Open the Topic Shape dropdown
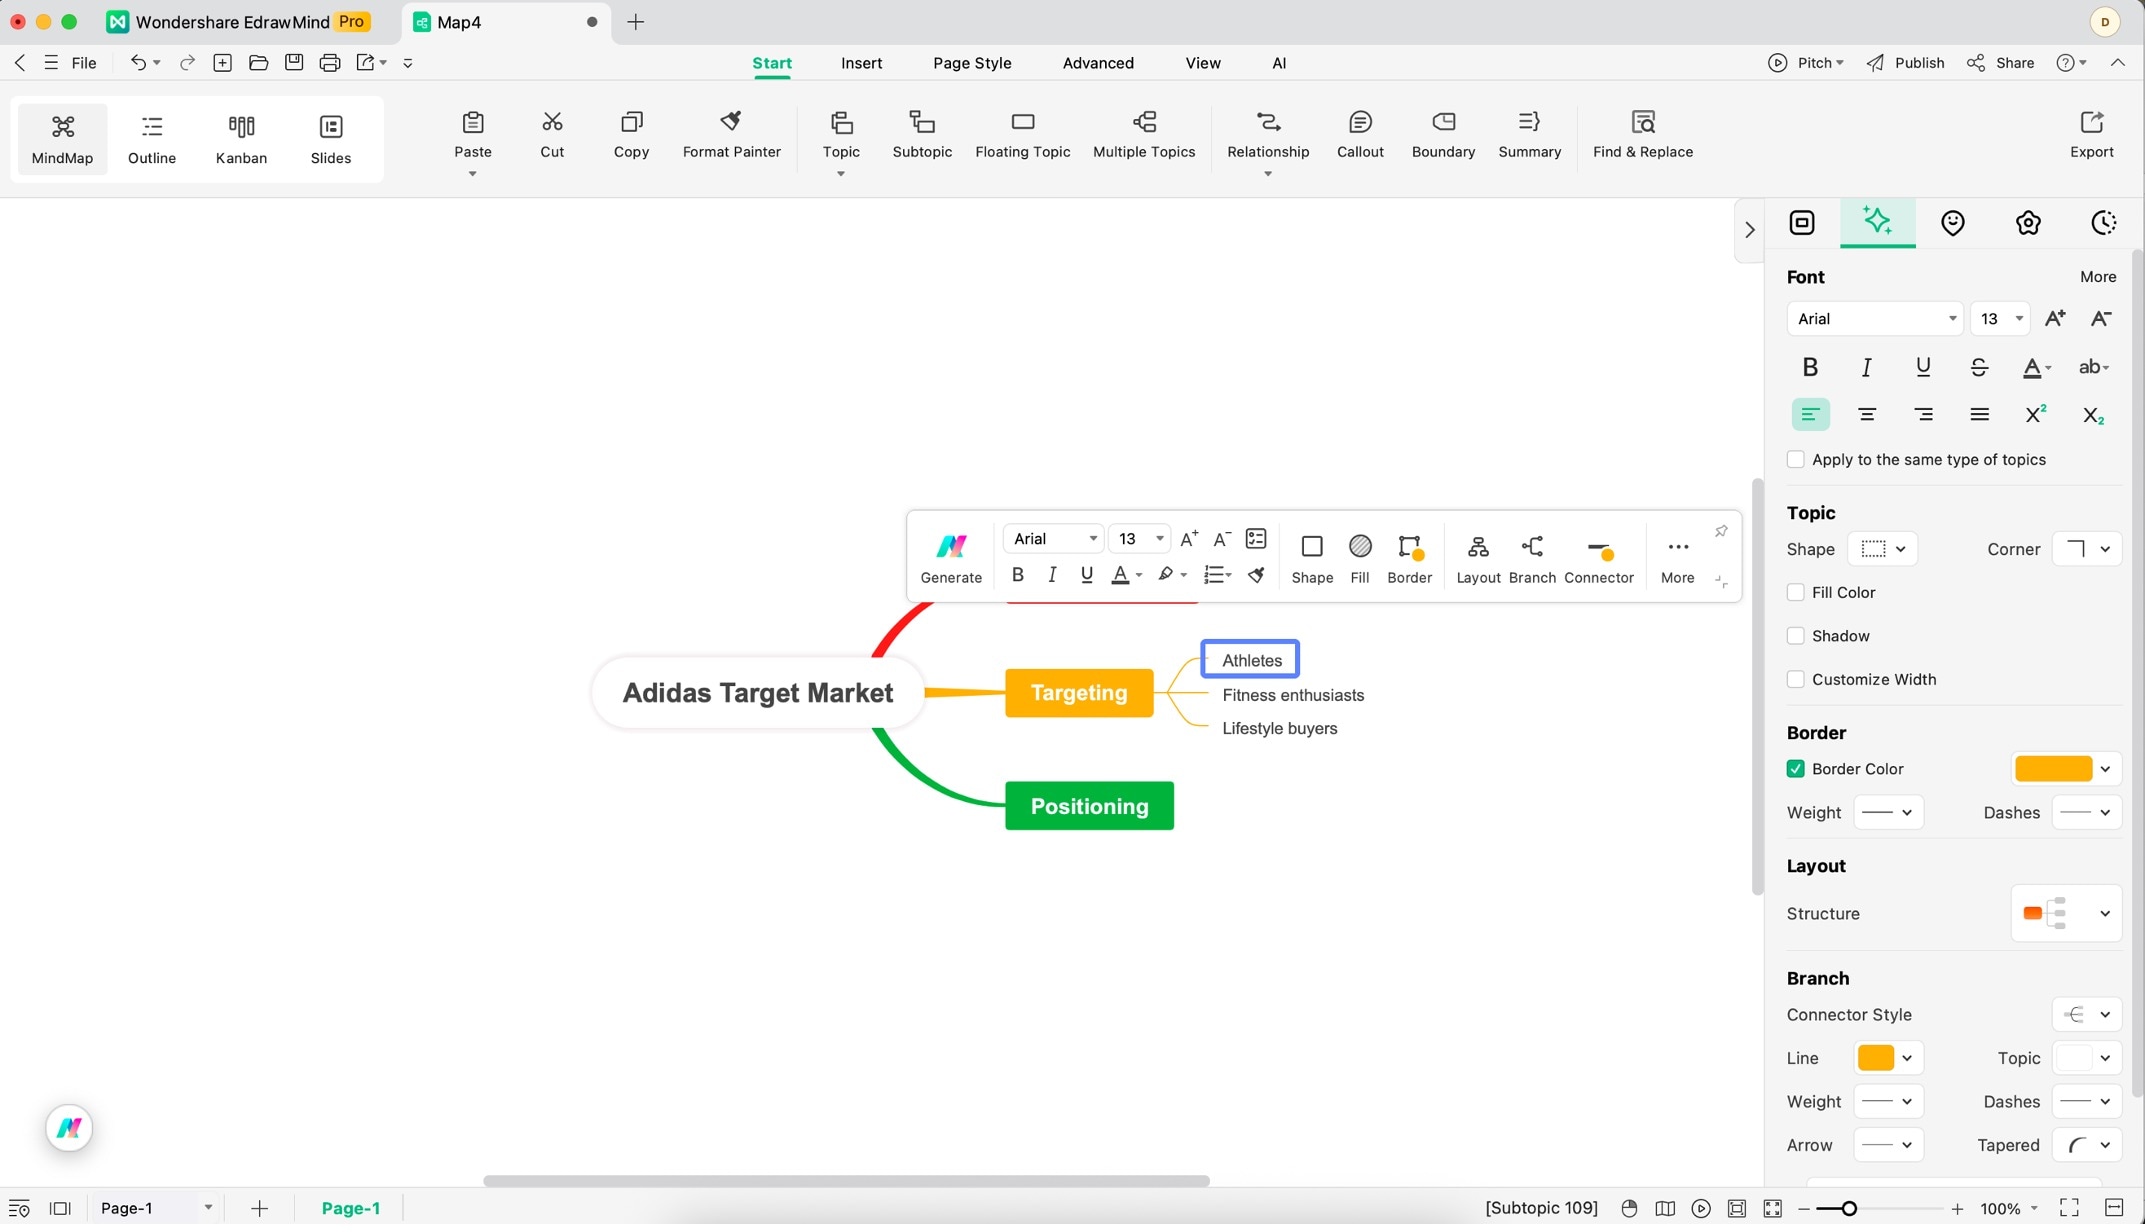2145x1232 pixels. click(x=1882, y=549)
